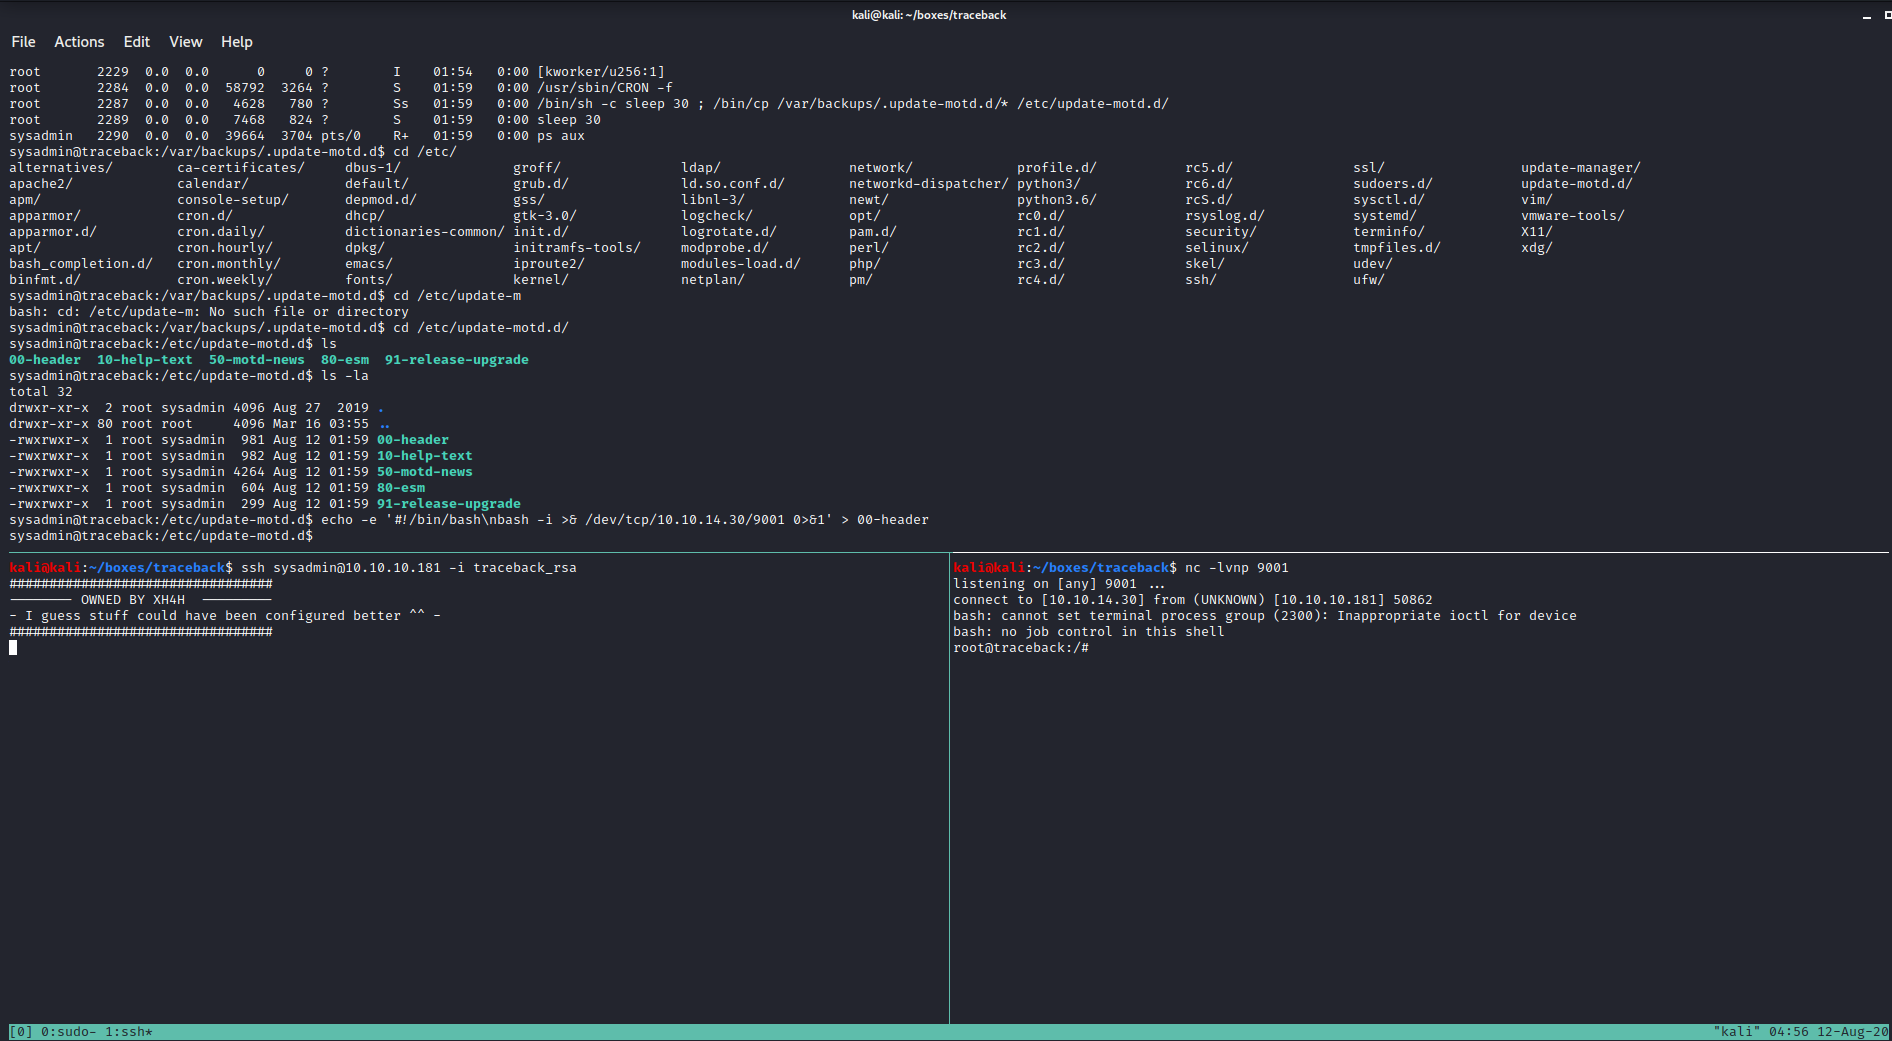Click the root@traceback:/# prompt in right pane
This screenshot has width=1892, height=1041.
(x=1021, y=648)
